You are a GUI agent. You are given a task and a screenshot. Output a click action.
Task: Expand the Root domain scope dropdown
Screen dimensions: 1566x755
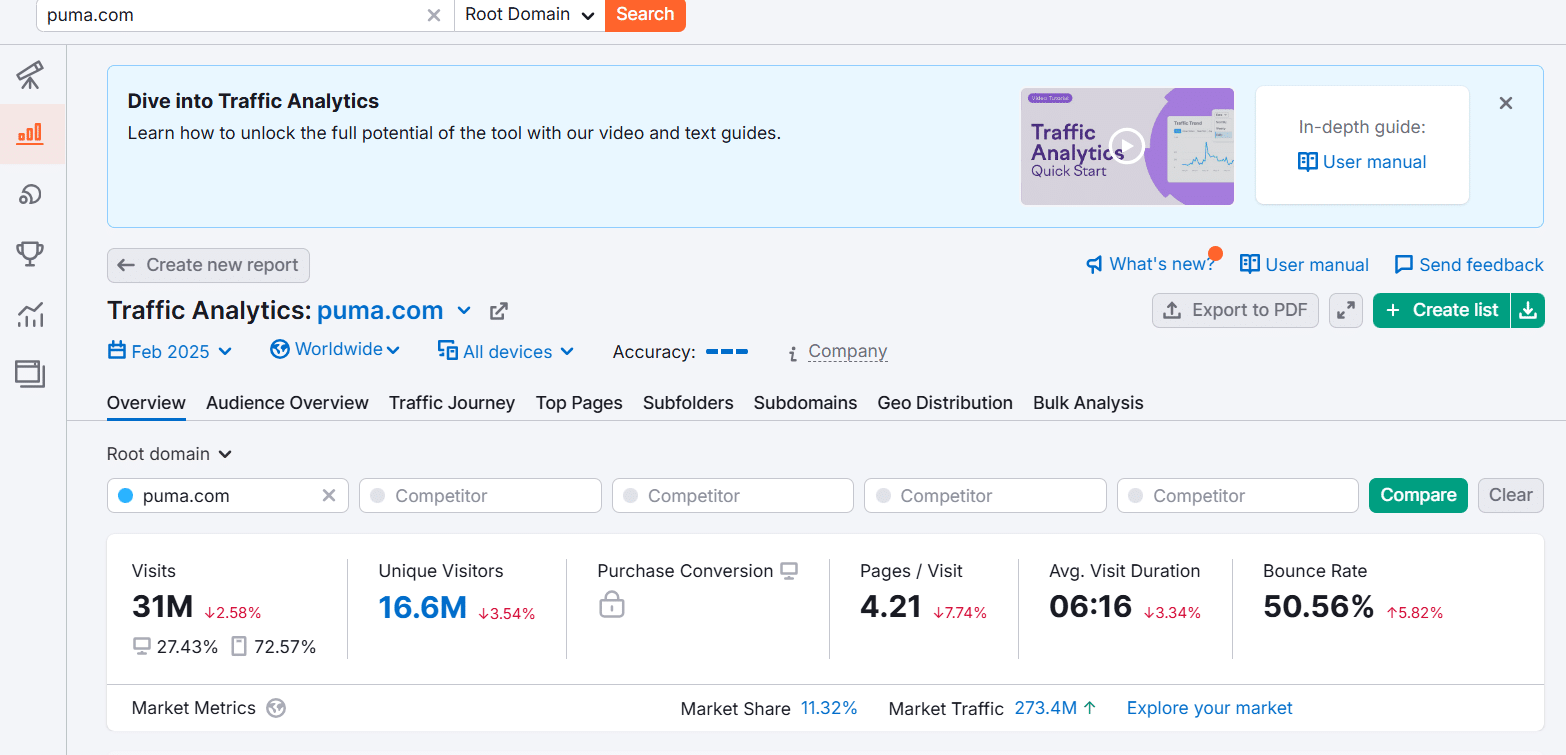169,454
